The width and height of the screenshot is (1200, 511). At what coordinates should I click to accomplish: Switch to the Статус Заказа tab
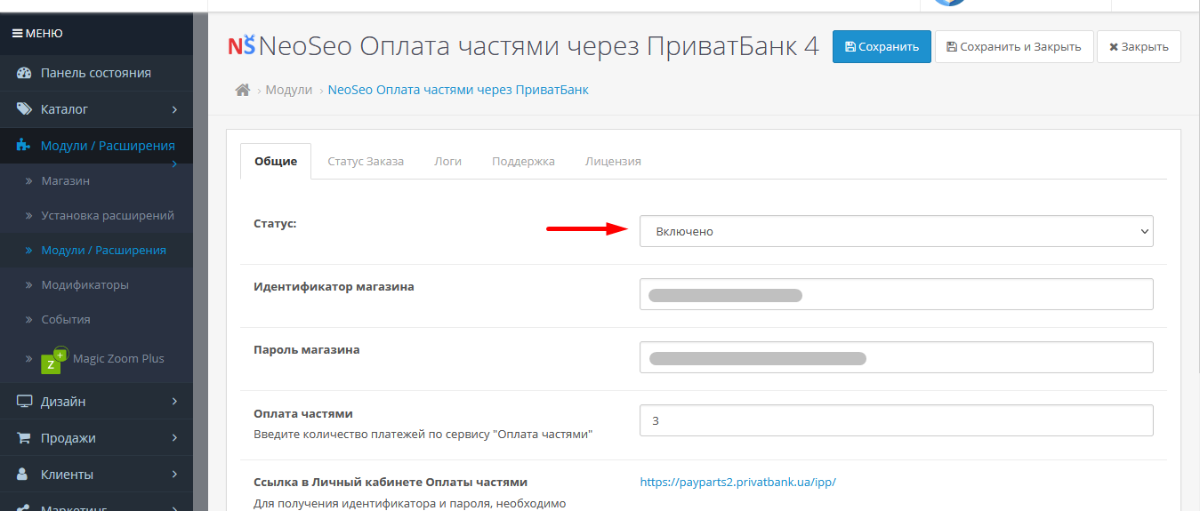tap(366, 161)
